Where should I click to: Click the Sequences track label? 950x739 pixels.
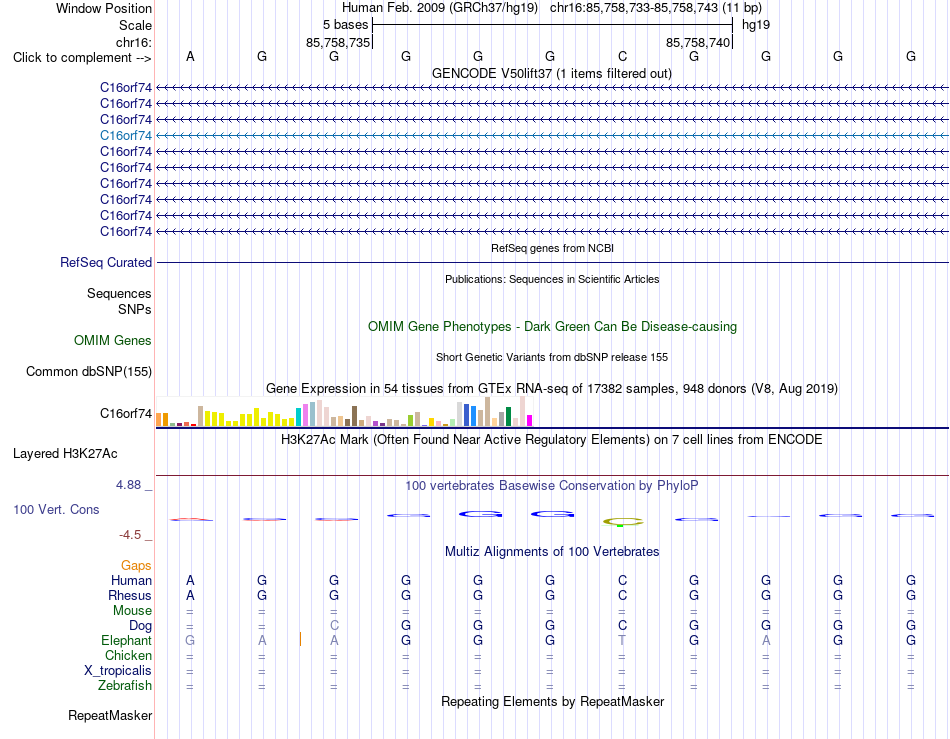click(119, 294)
